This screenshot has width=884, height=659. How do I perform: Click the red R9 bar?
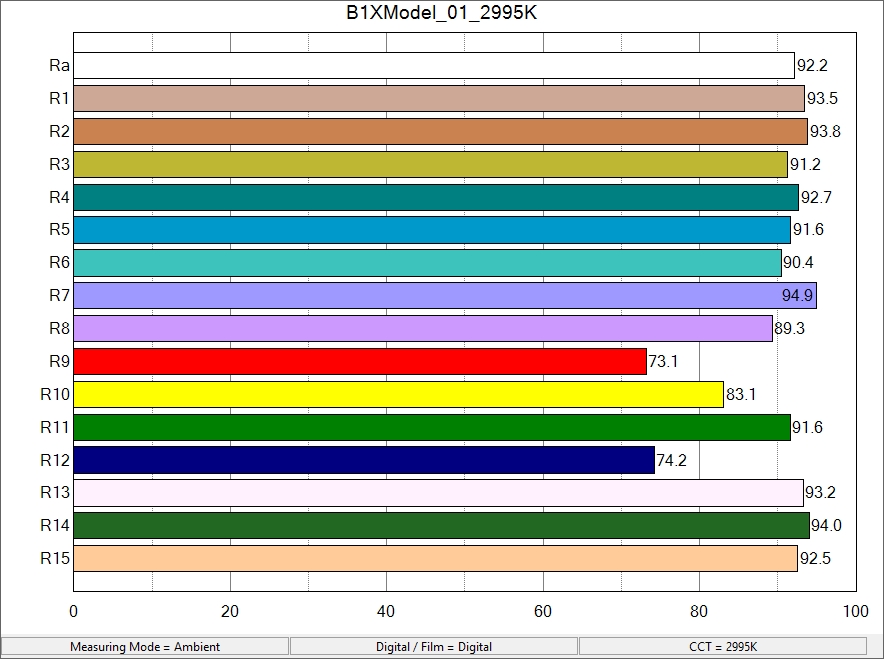point(360,362)
